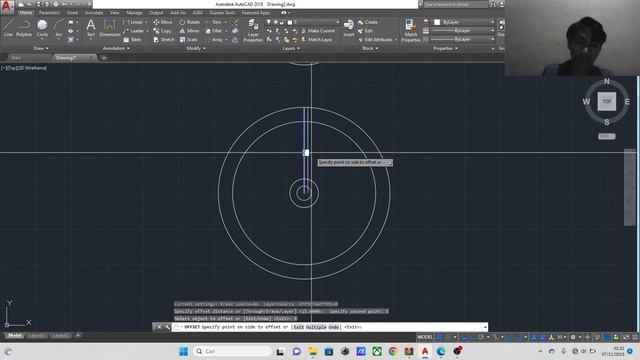Click the Match Layer button
This screenshot has width=640, height=360.
click(x=316, y=40)
